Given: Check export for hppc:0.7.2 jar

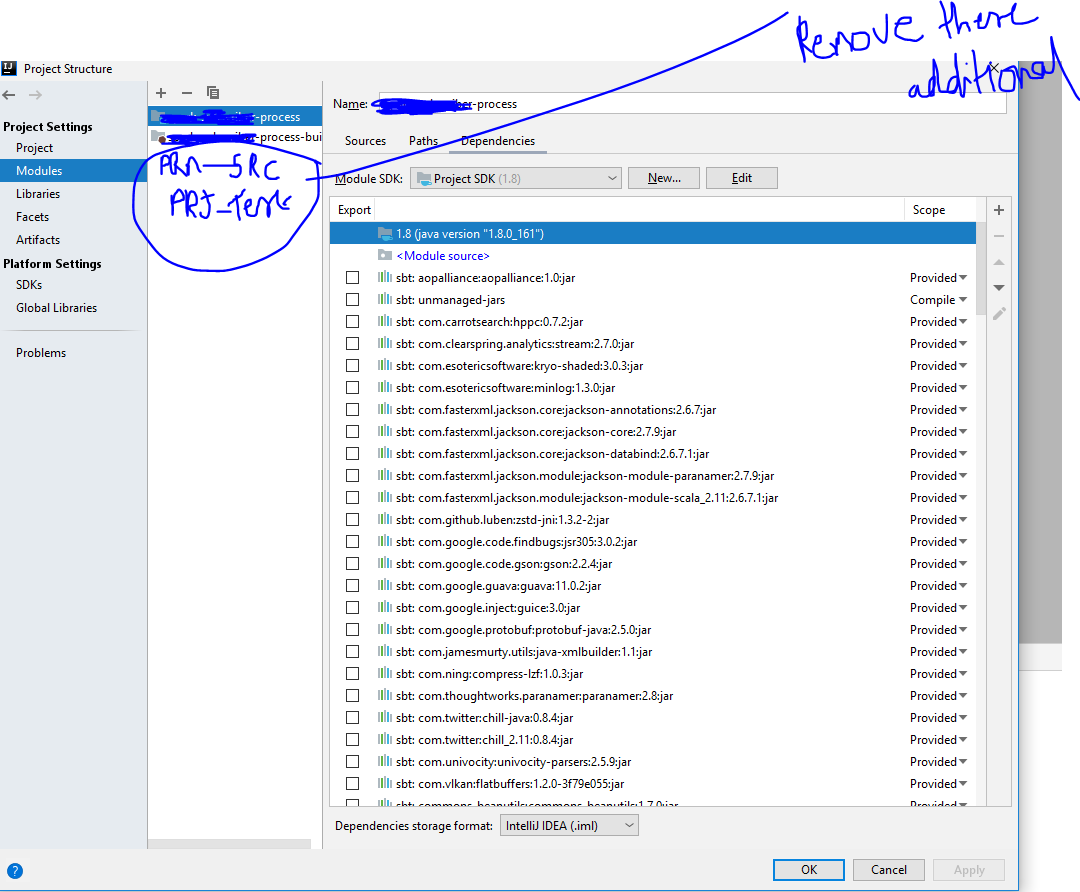Looking at the screenshot, I should click(353, 322).
